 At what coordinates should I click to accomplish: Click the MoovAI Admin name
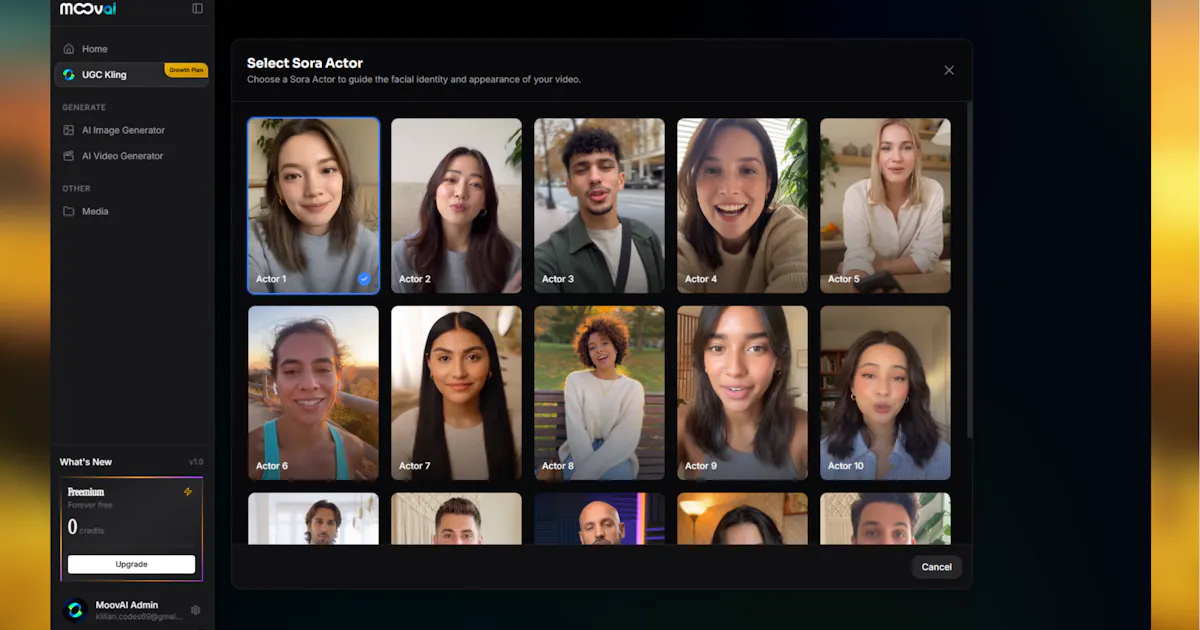[127, 605]
